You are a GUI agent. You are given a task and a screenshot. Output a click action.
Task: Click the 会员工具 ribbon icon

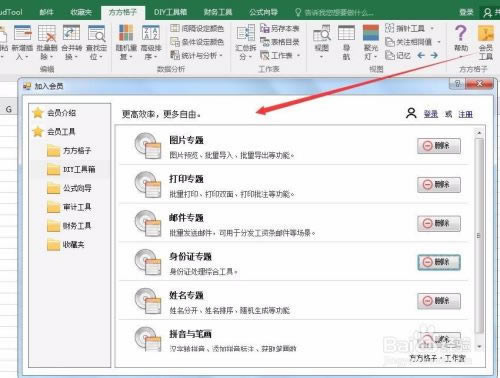click(x=486, y=34)
